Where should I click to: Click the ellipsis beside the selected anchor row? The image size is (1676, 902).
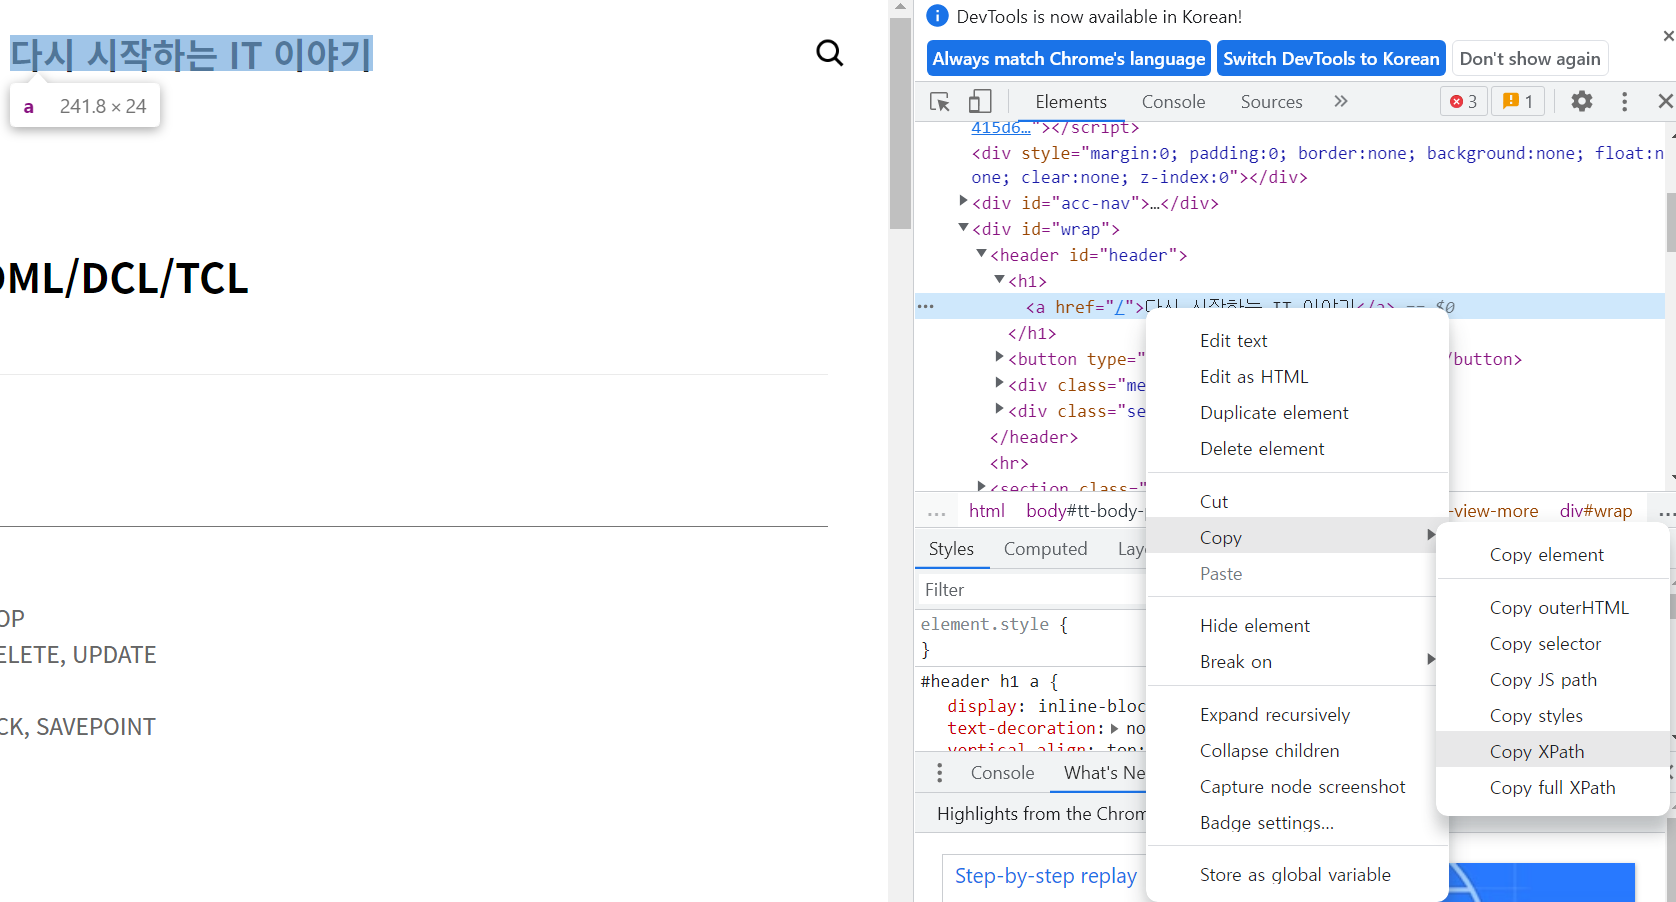coord(926,307)
